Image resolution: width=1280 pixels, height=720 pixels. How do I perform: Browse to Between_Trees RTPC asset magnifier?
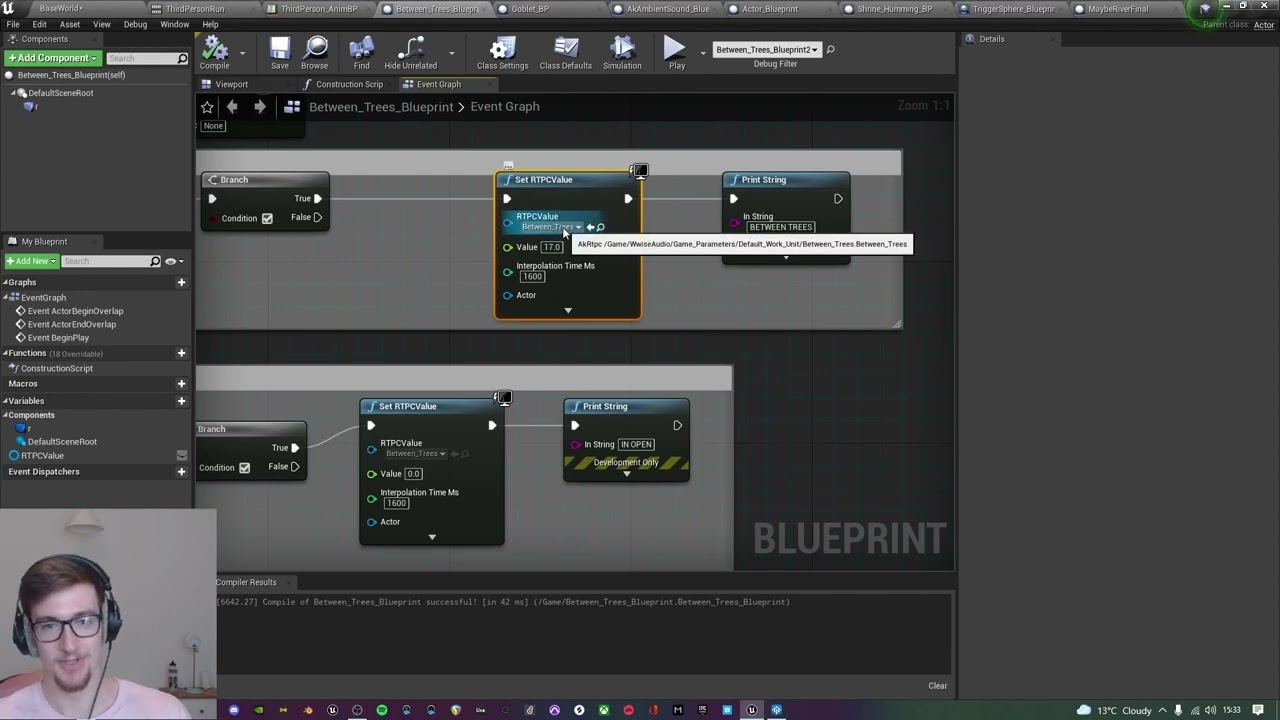pos(600,227)
